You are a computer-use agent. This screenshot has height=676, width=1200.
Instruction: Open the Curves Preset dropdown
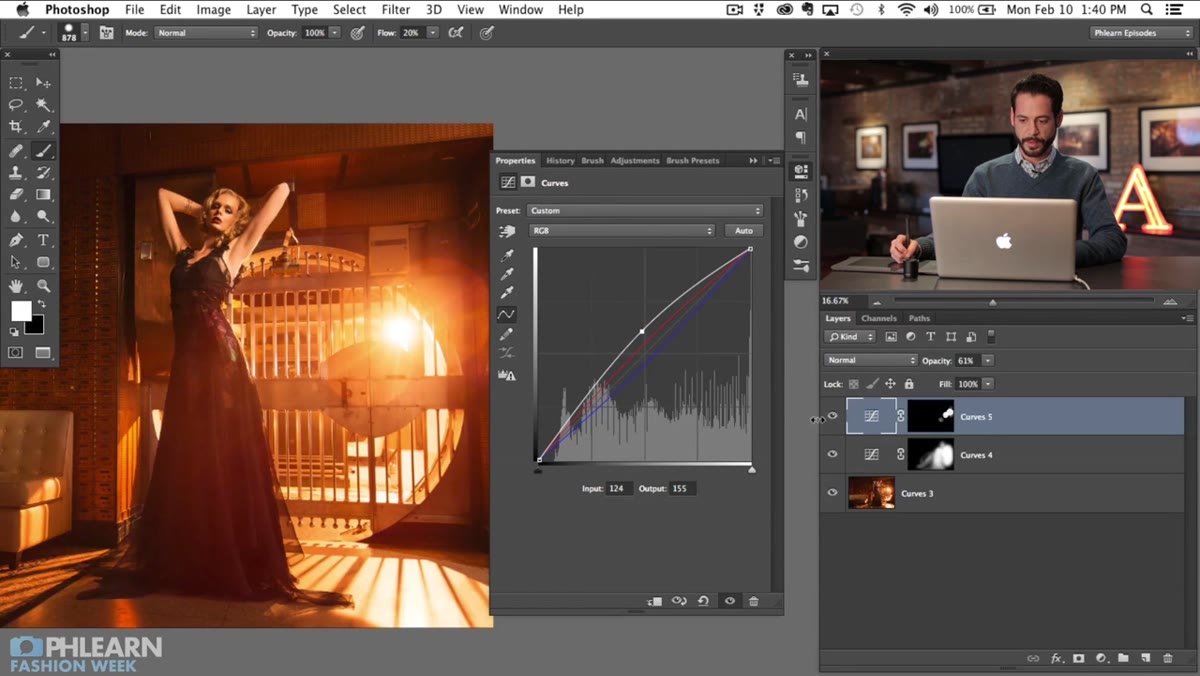coord(645,211)
